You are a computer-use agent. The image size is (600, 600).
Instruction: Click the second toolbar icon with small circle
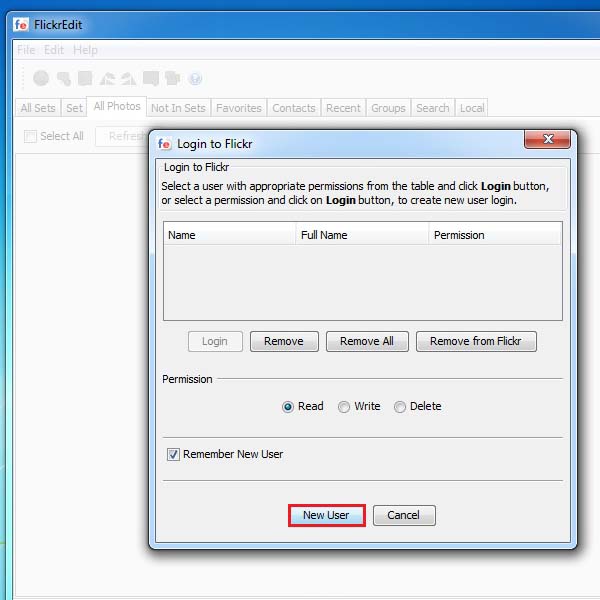(64, 78)
